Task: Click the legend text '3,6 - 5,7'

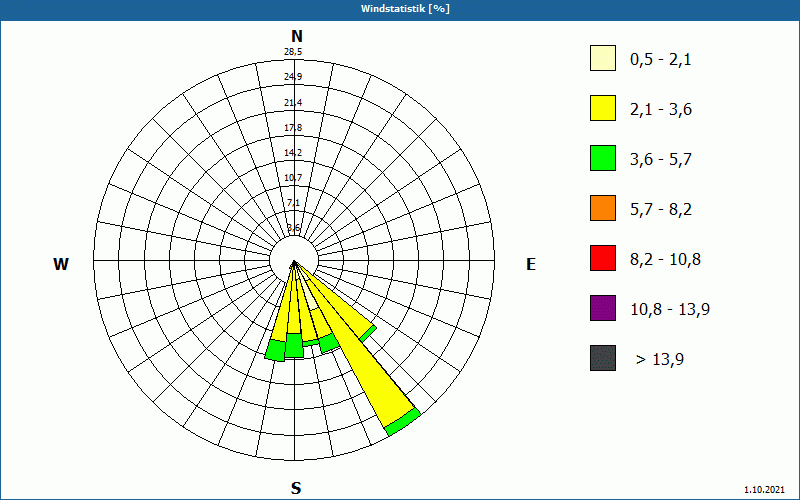Action: (661, 160)
